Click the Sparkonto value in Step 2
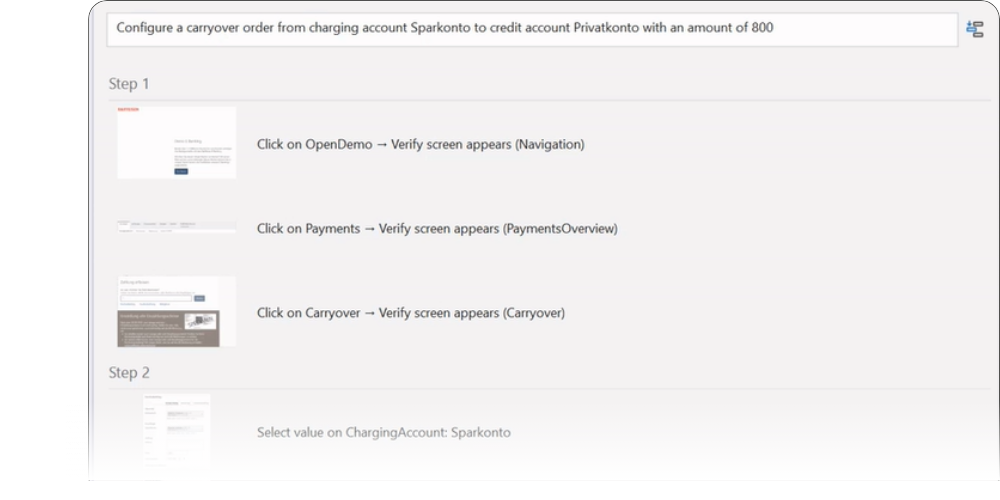 pos(481,433)
